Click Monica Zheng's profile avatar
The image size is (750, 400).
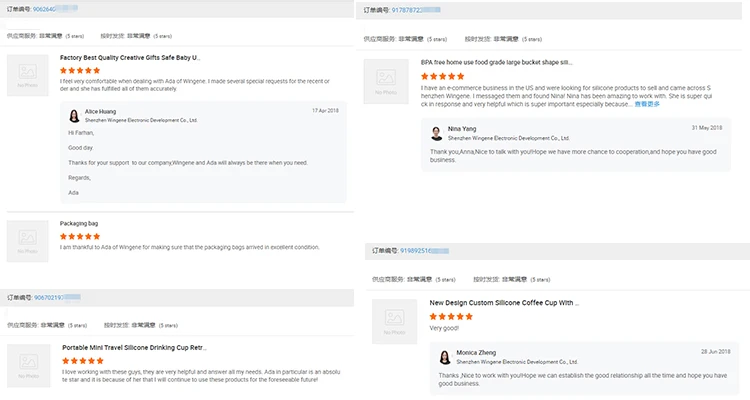(x=444, y=357)
